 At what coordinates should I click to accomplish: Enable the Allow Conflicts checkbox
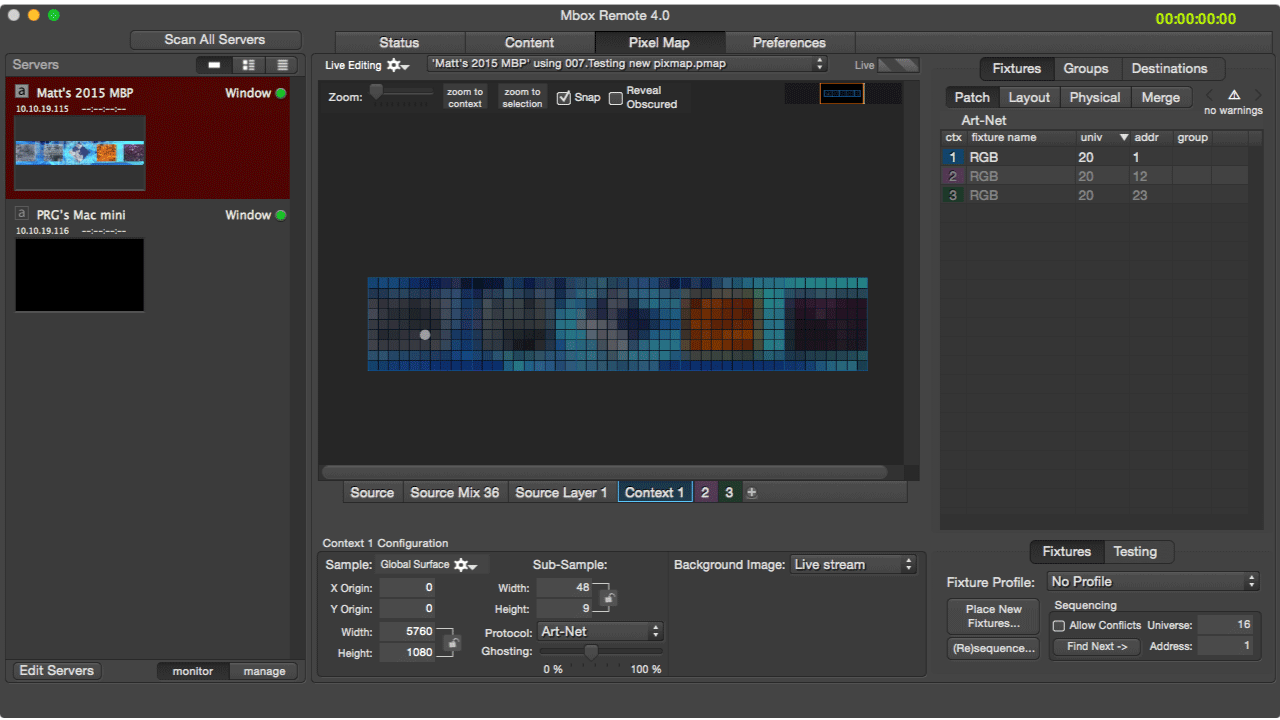(1059, 626)
